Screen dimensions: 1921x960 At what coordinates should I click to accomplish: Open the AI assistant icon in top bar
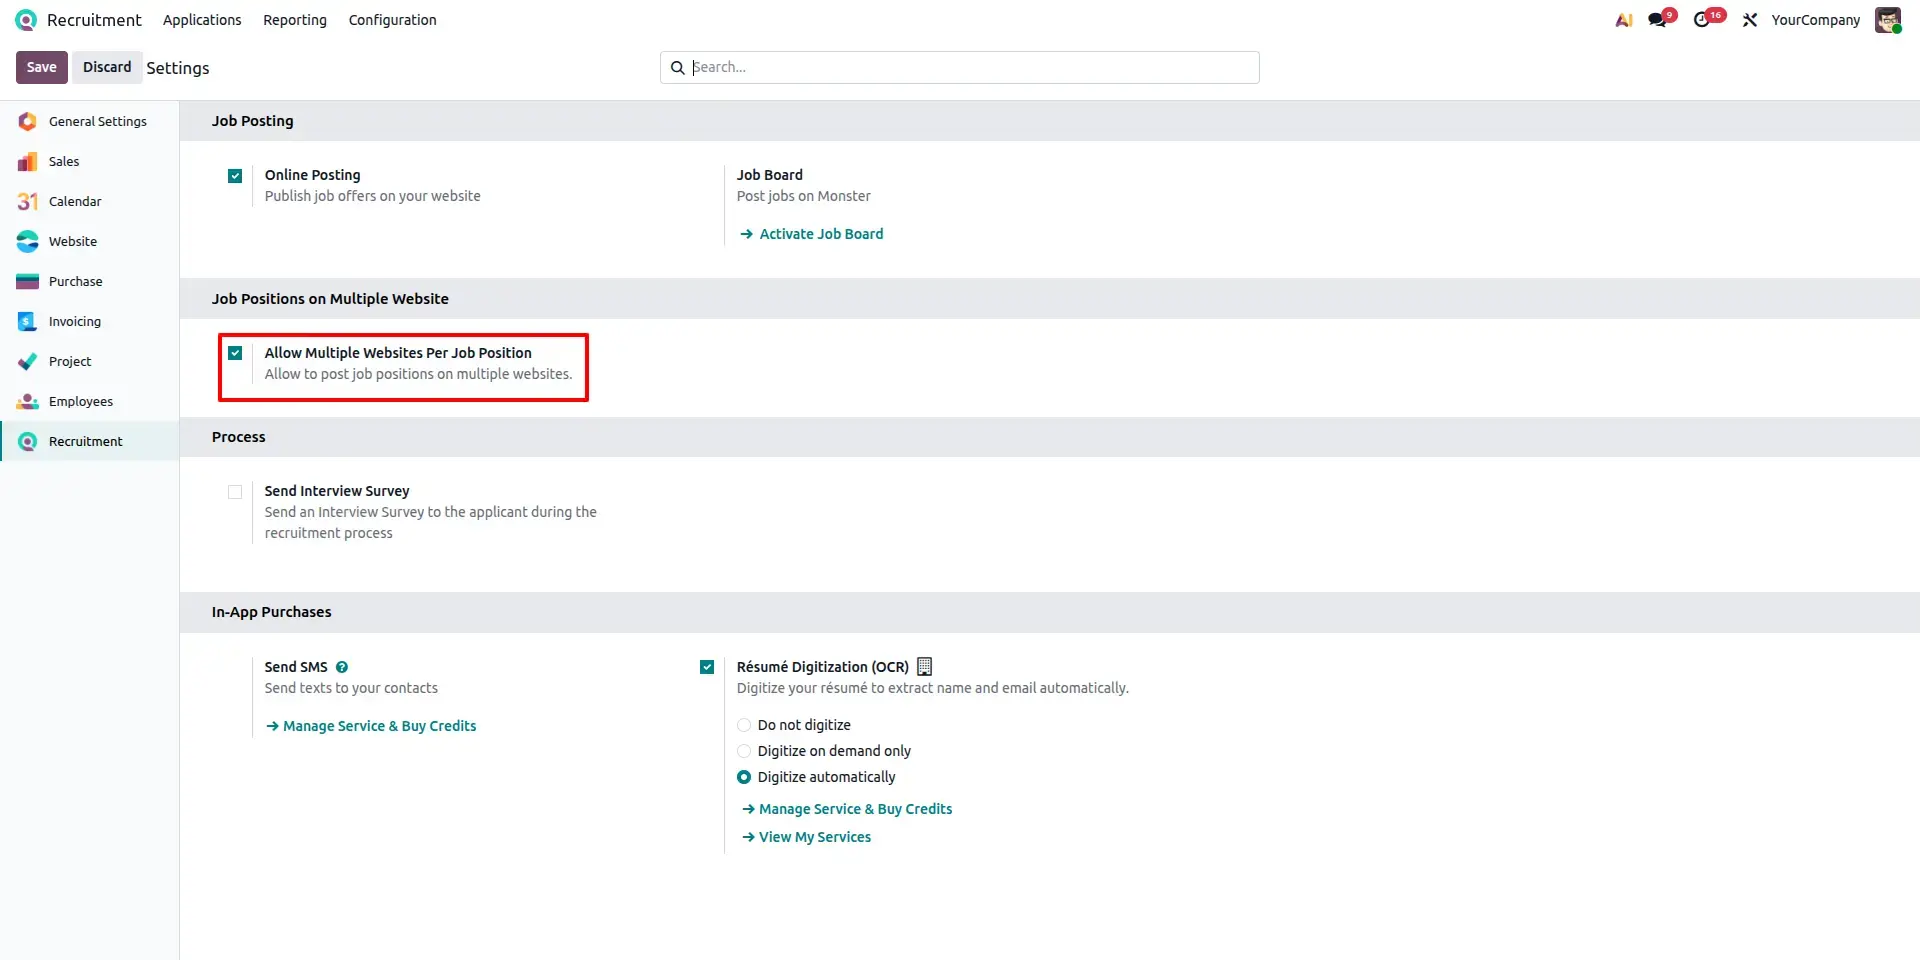(x=1624, y=20)
